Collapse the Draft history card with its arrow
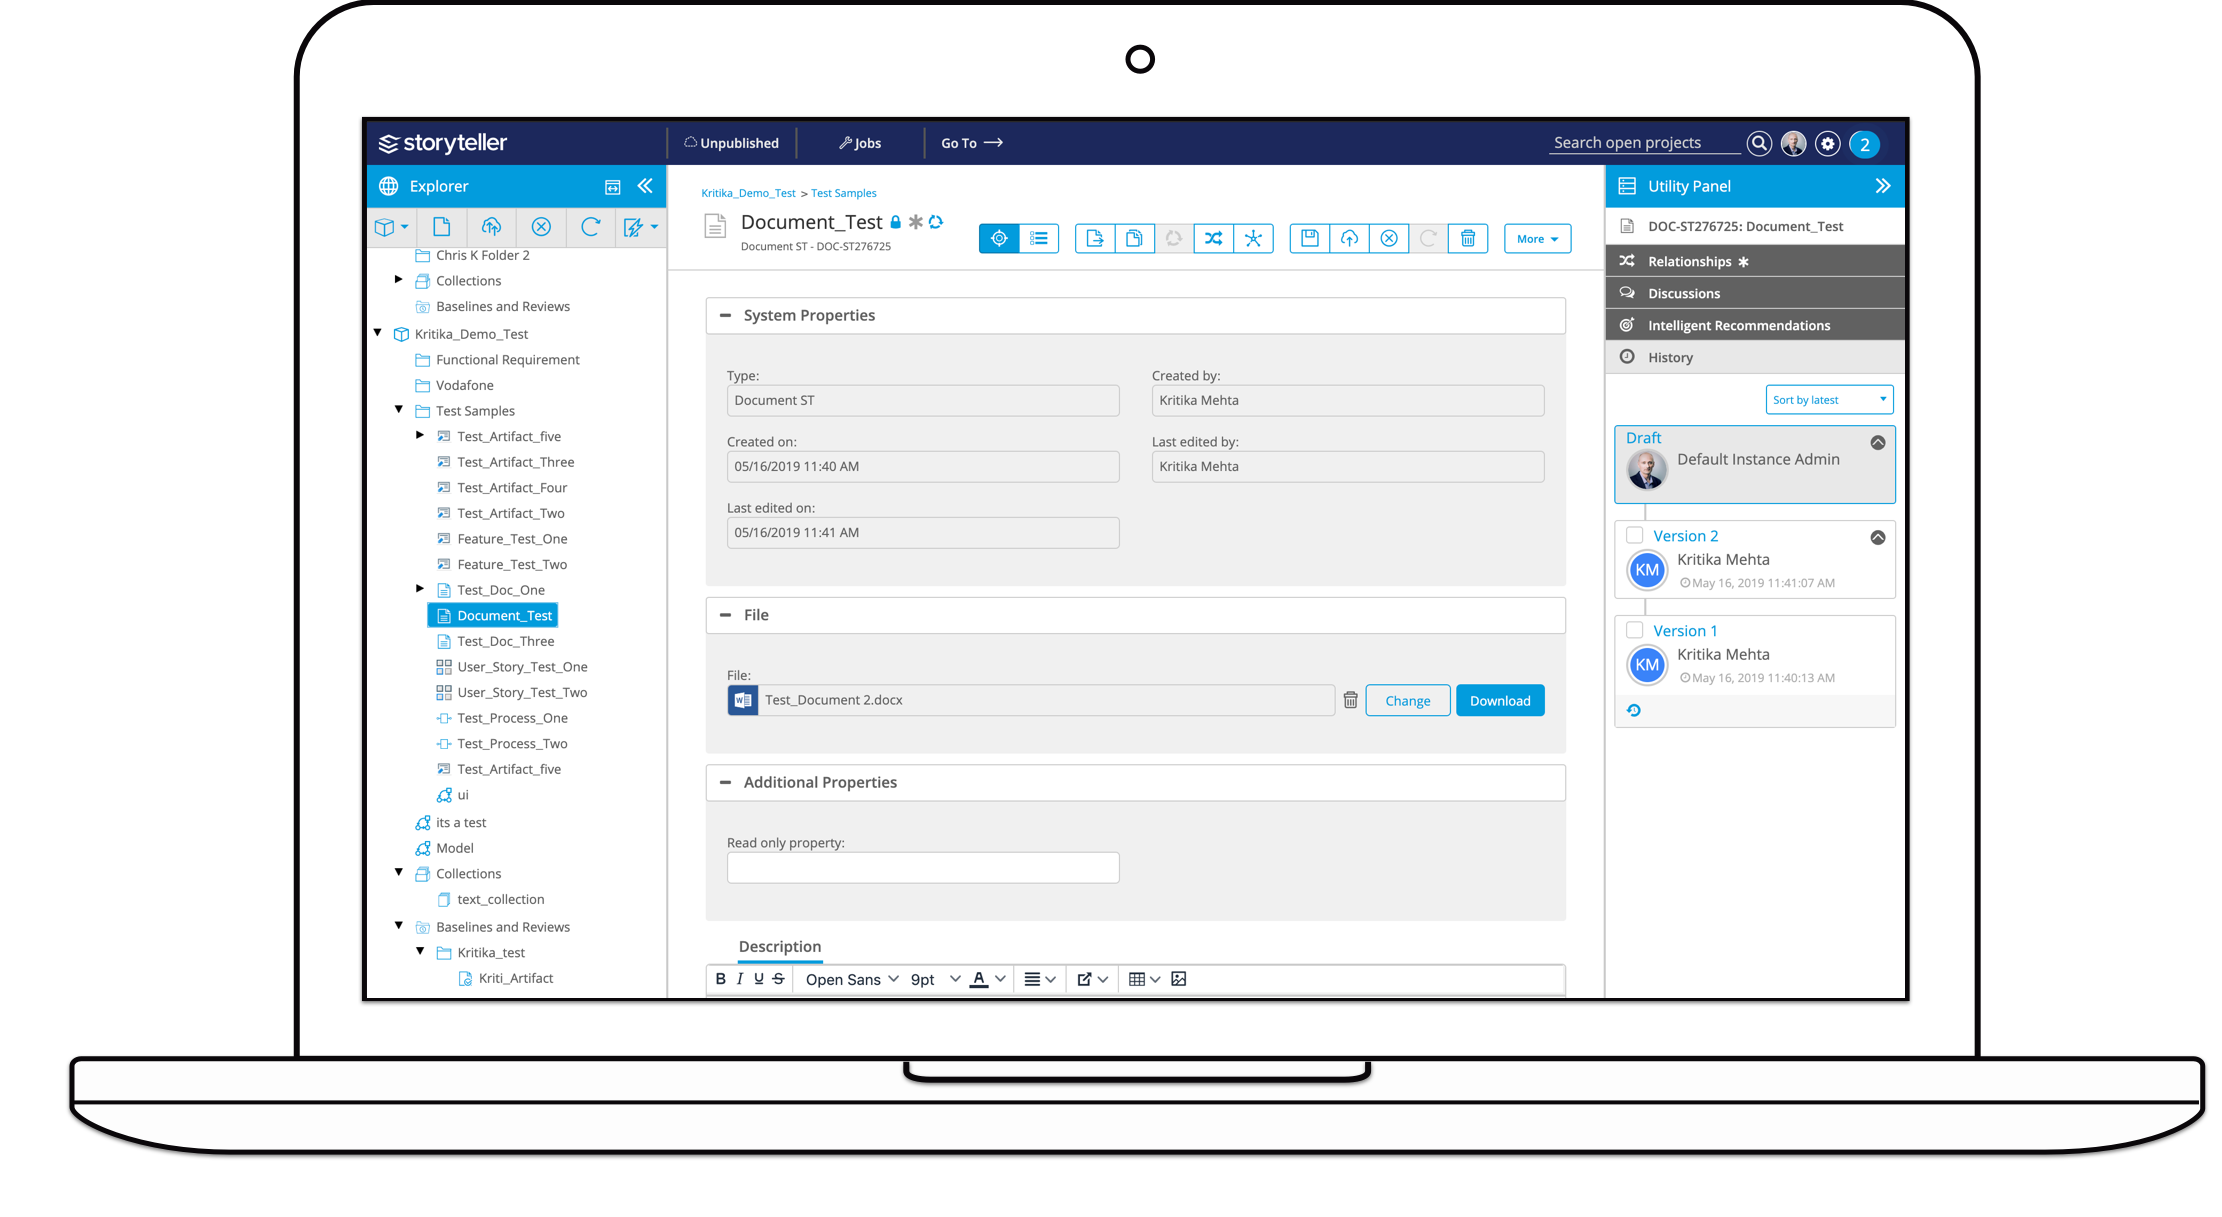 point(1878,442)
